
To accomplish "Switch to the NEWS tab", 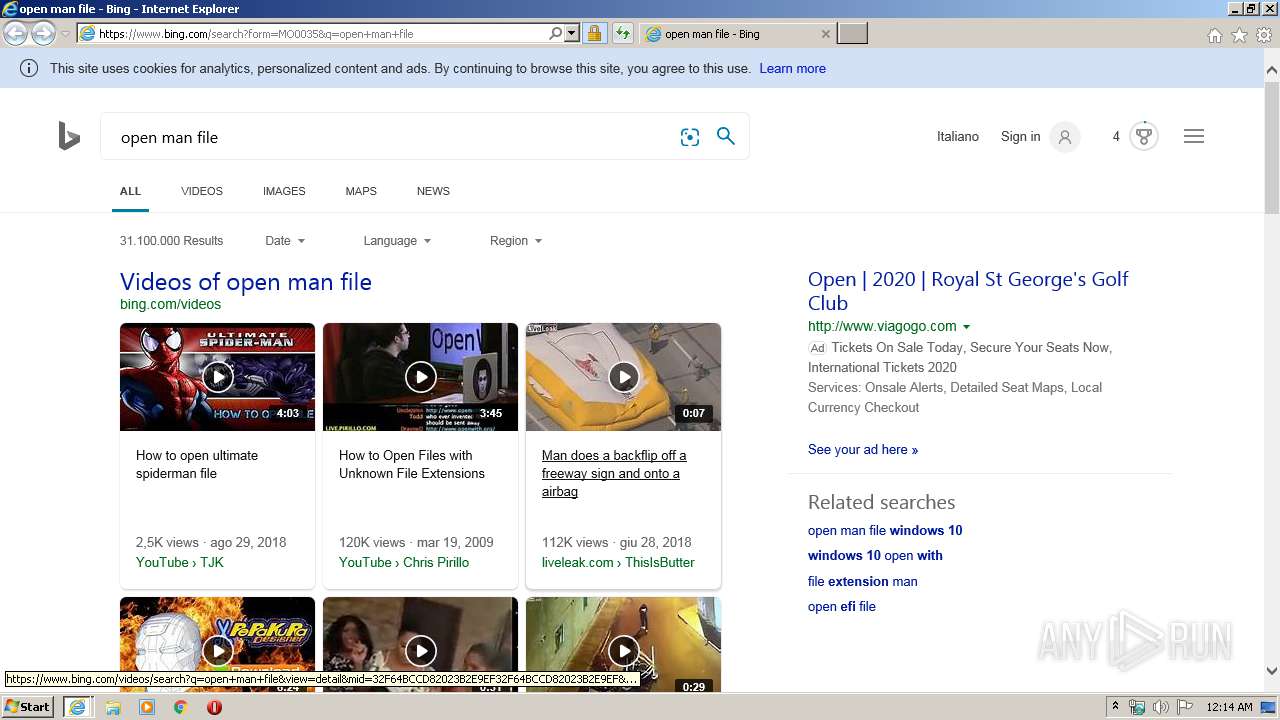I will pos(433,191).
